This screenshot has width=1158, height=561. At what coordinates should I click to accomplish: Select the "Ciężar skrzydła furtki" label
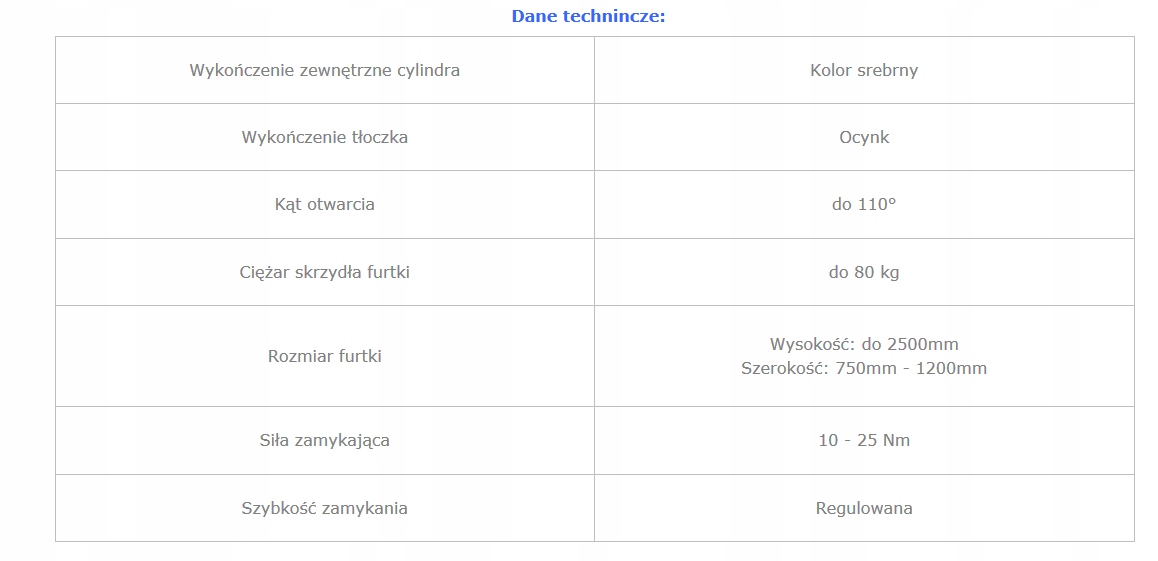pyautogui.click(x=325, y=272)
